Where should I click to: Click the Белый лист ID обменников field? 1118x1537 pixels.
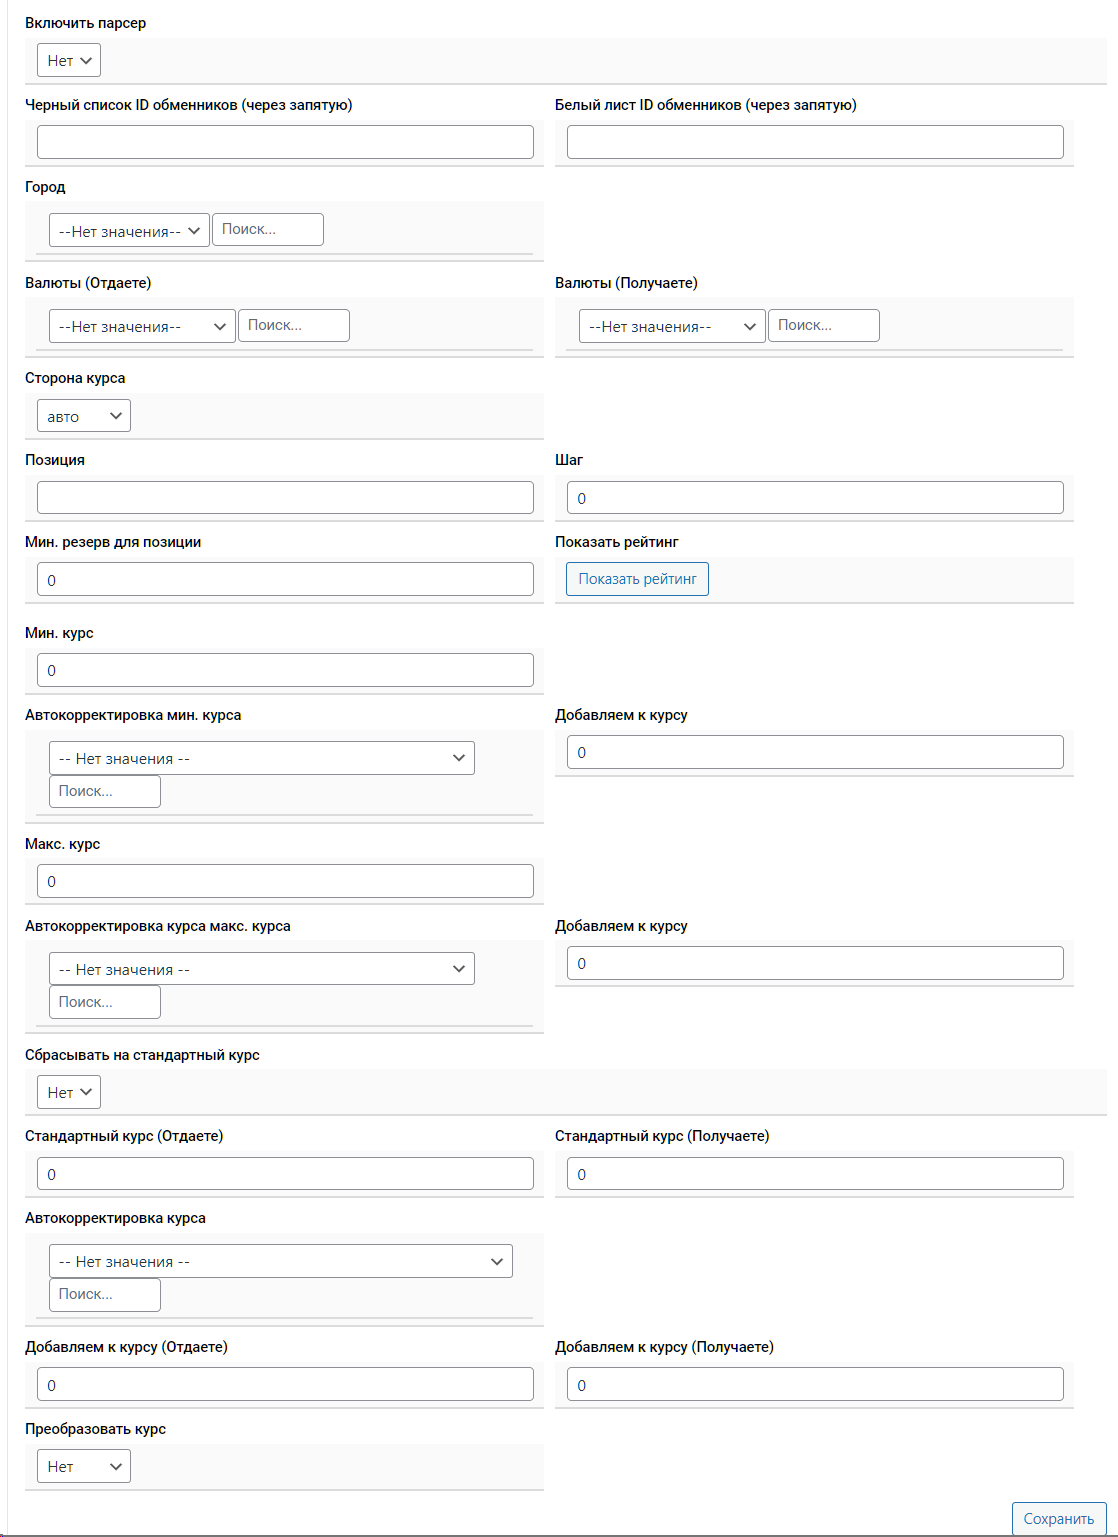815,142
